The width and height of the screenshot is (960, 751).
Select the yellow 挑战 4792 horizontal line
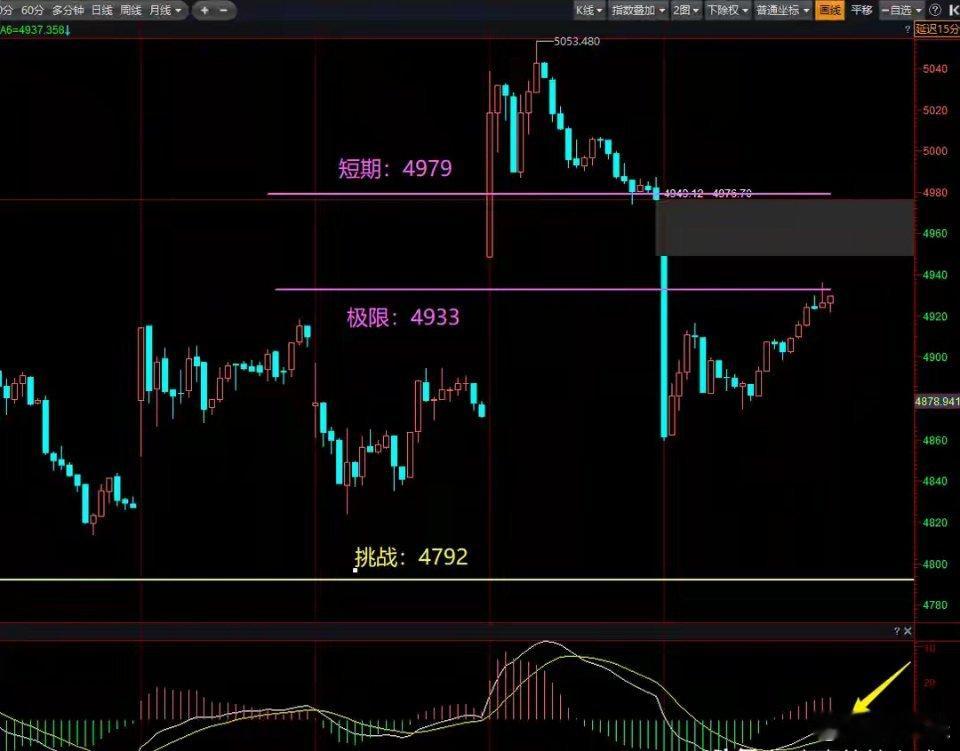[457, 579]
